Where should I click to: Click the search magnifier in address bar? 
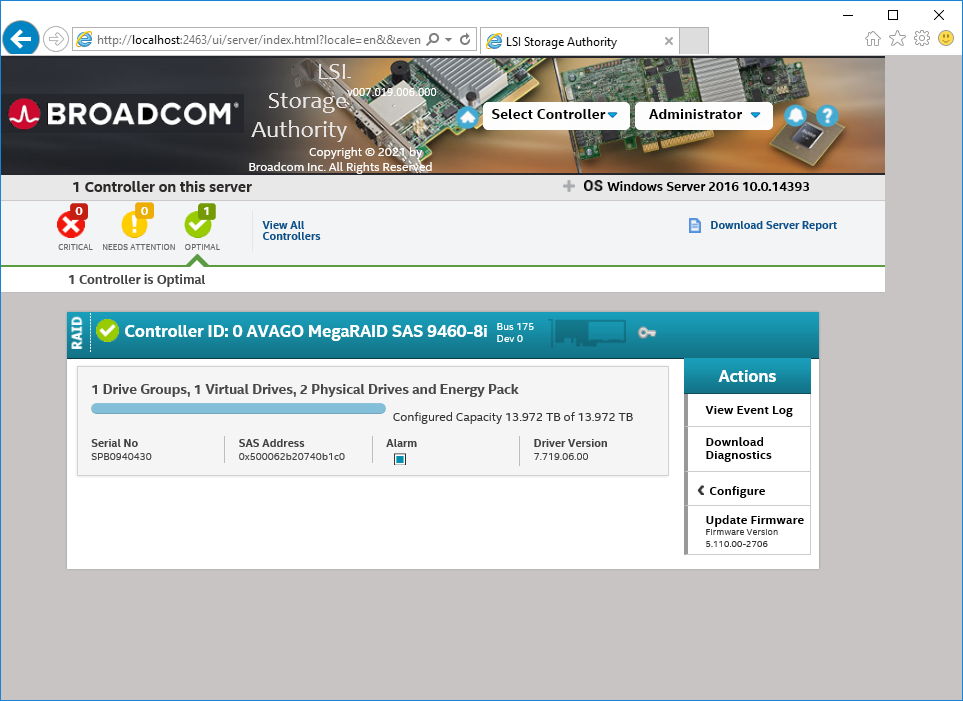tap(432, 40)
